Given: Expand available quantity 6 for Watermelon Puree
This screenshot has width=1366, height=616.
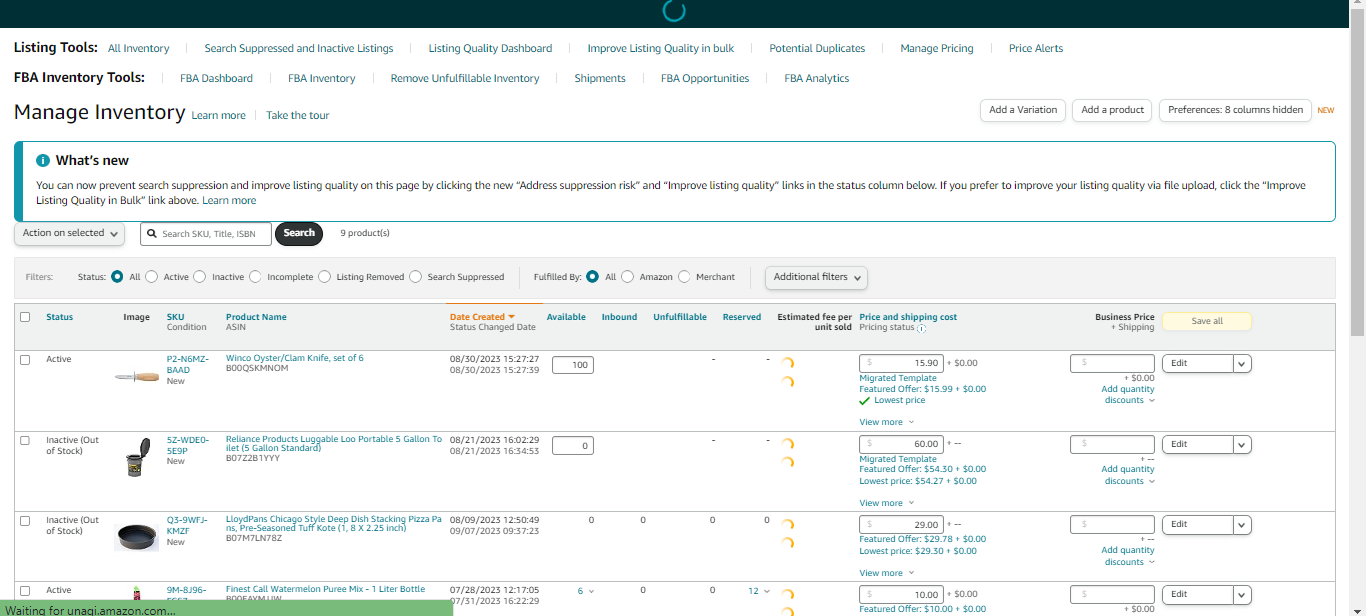Looking at the screenshot, I should [x=586, y=591].
